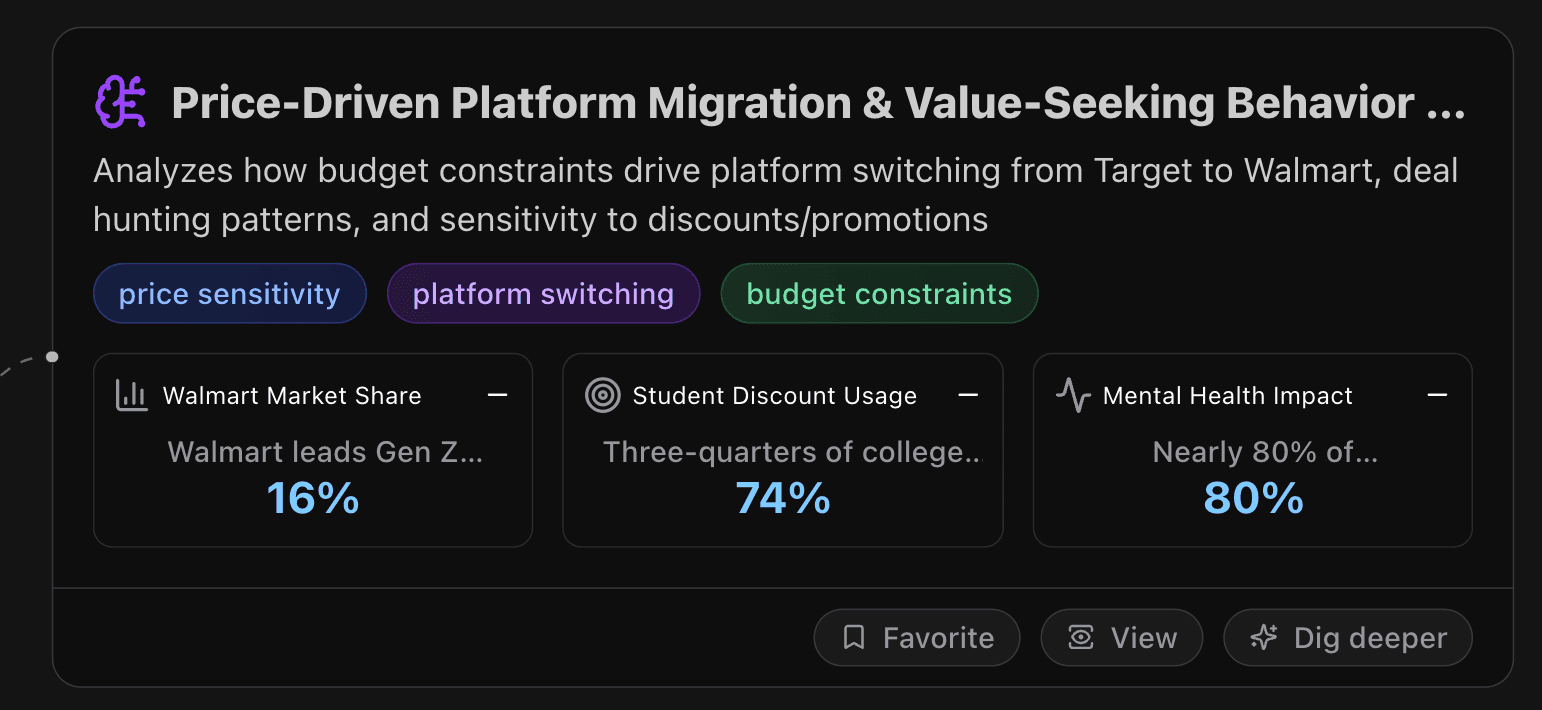This screenshot has width=1542, height=710.
Task: Collapse the Mental Health Impact metric card
Action: coord(1437,395)
